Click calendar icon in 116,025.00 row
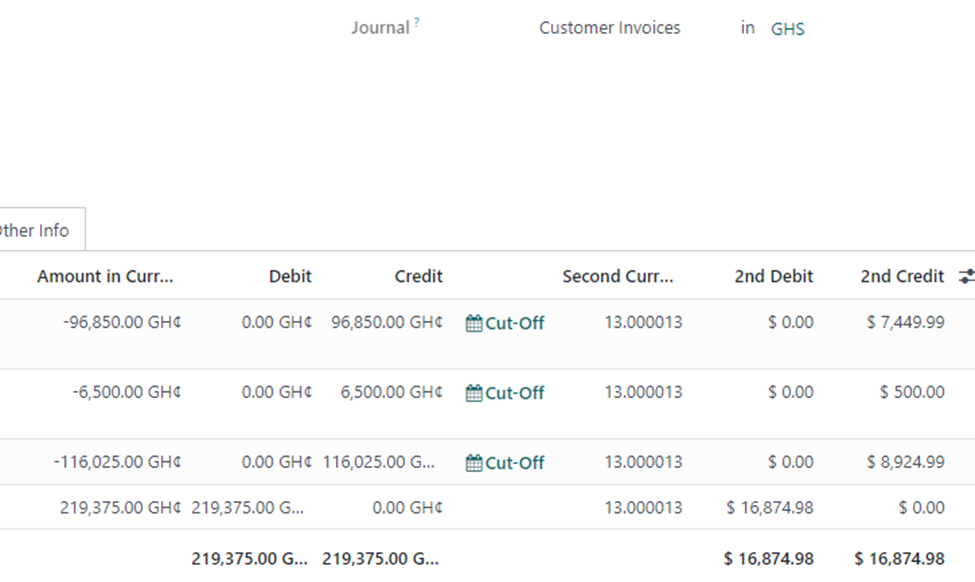The height and width of the screenshot is (582, 975). [x=474, y=463]
